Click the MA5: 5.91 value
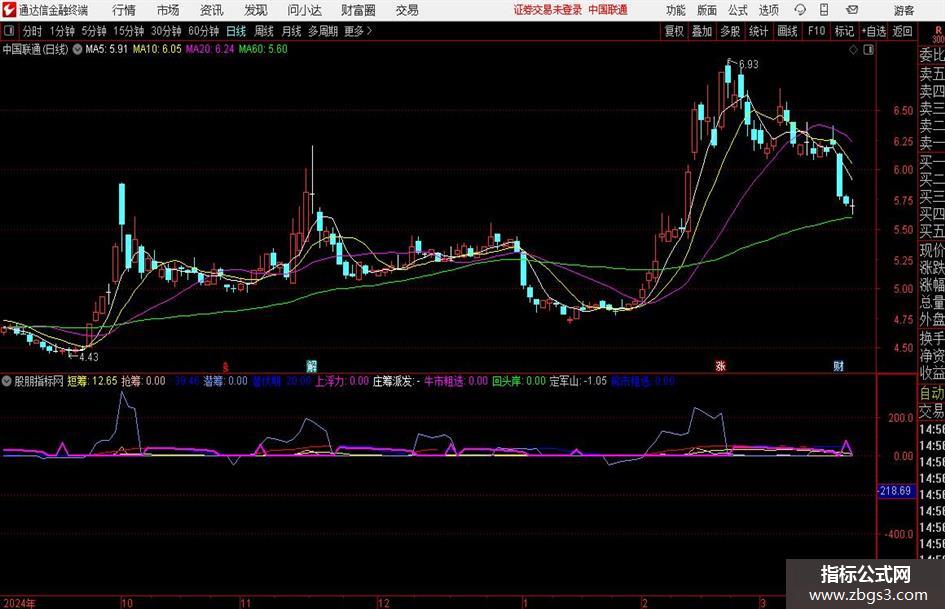 coord(107,49)
